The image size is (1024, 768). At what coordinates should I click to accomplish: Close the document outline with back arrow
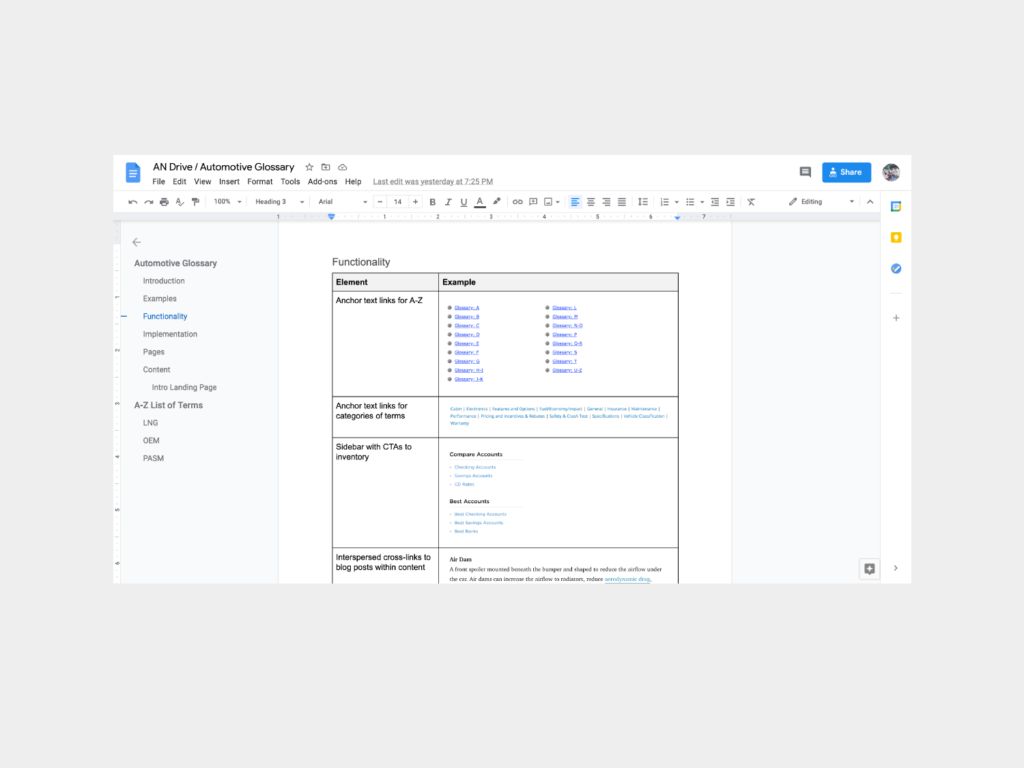click(x=136, y=242)
